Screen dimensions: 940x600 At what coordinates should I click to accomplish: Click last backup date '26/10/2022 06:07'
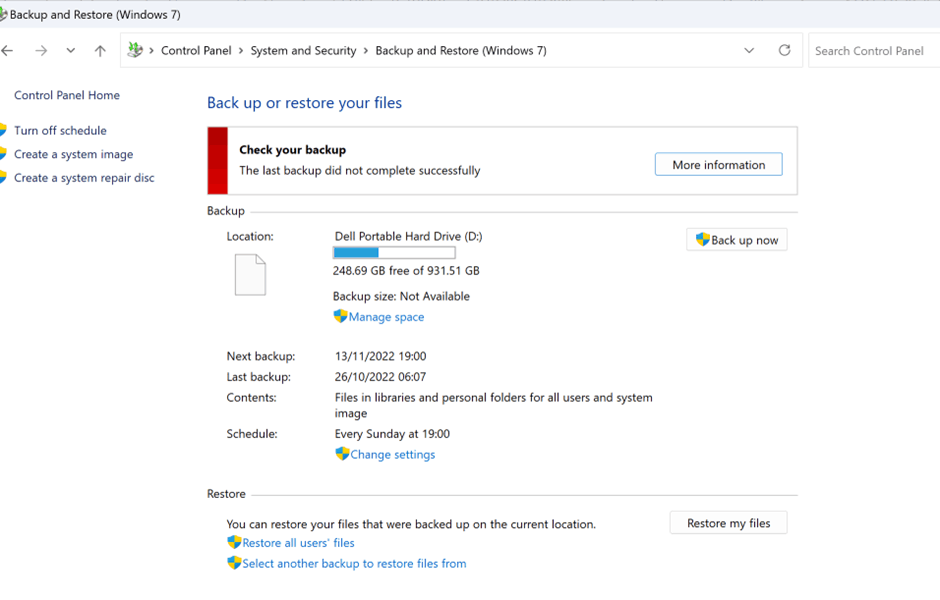pyautogui.click(x=380, y=377)
